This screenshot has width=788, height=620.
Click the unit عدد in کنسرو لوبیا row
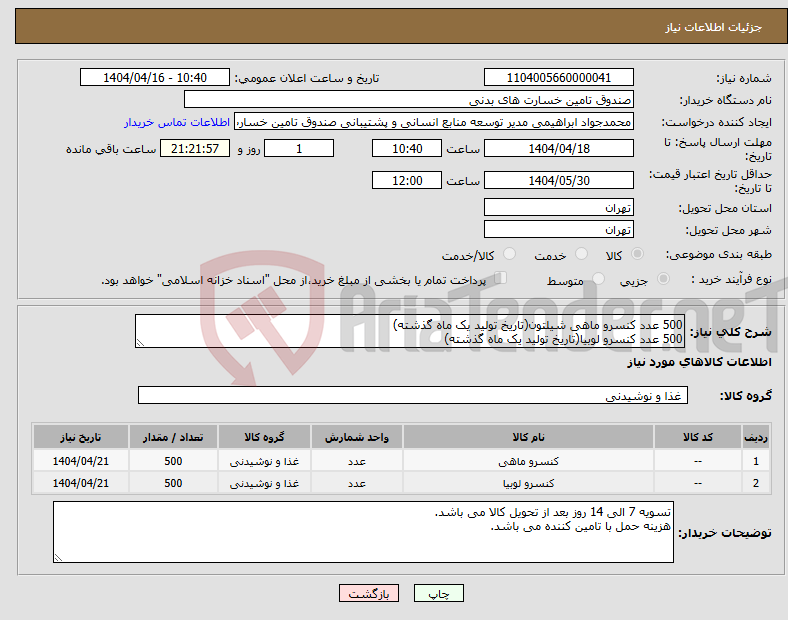click(357, 483)
